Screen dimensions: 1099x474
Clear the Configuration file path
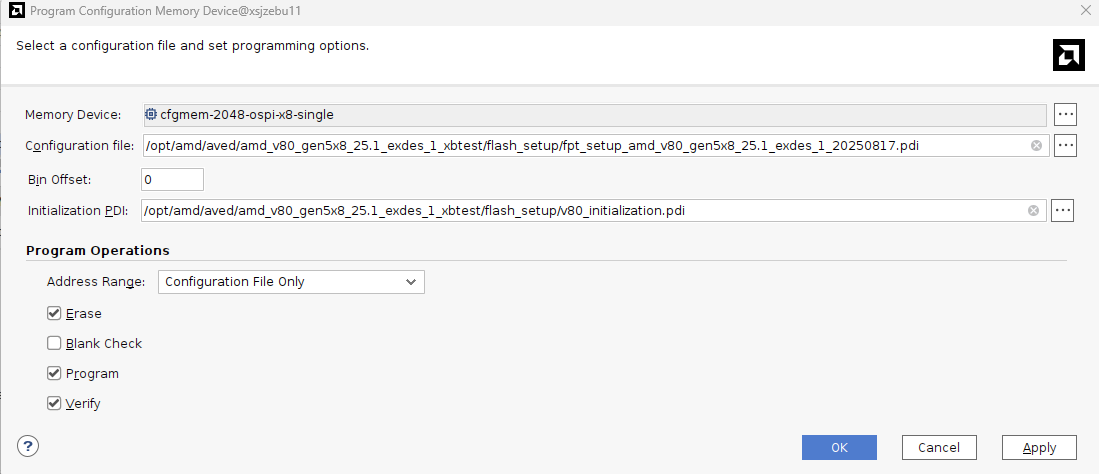pos(1036,146)
